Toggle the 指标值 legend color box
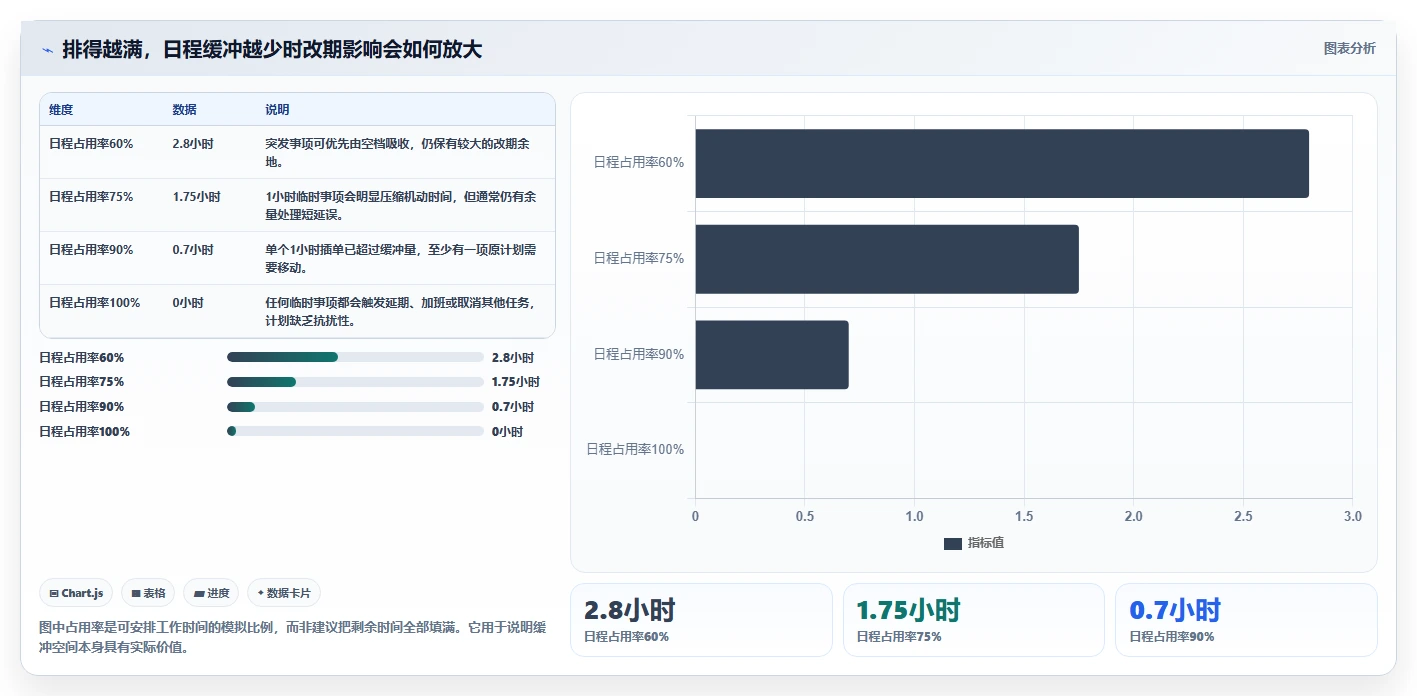1417x696 pixels. [953, 543]
